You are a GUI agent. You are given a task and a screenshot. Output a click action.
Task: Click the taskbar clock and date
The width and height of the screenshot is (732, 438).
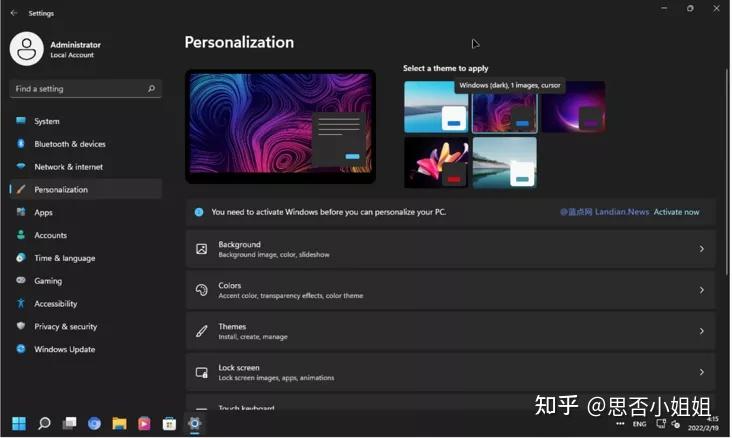click(x=704, y=424)
